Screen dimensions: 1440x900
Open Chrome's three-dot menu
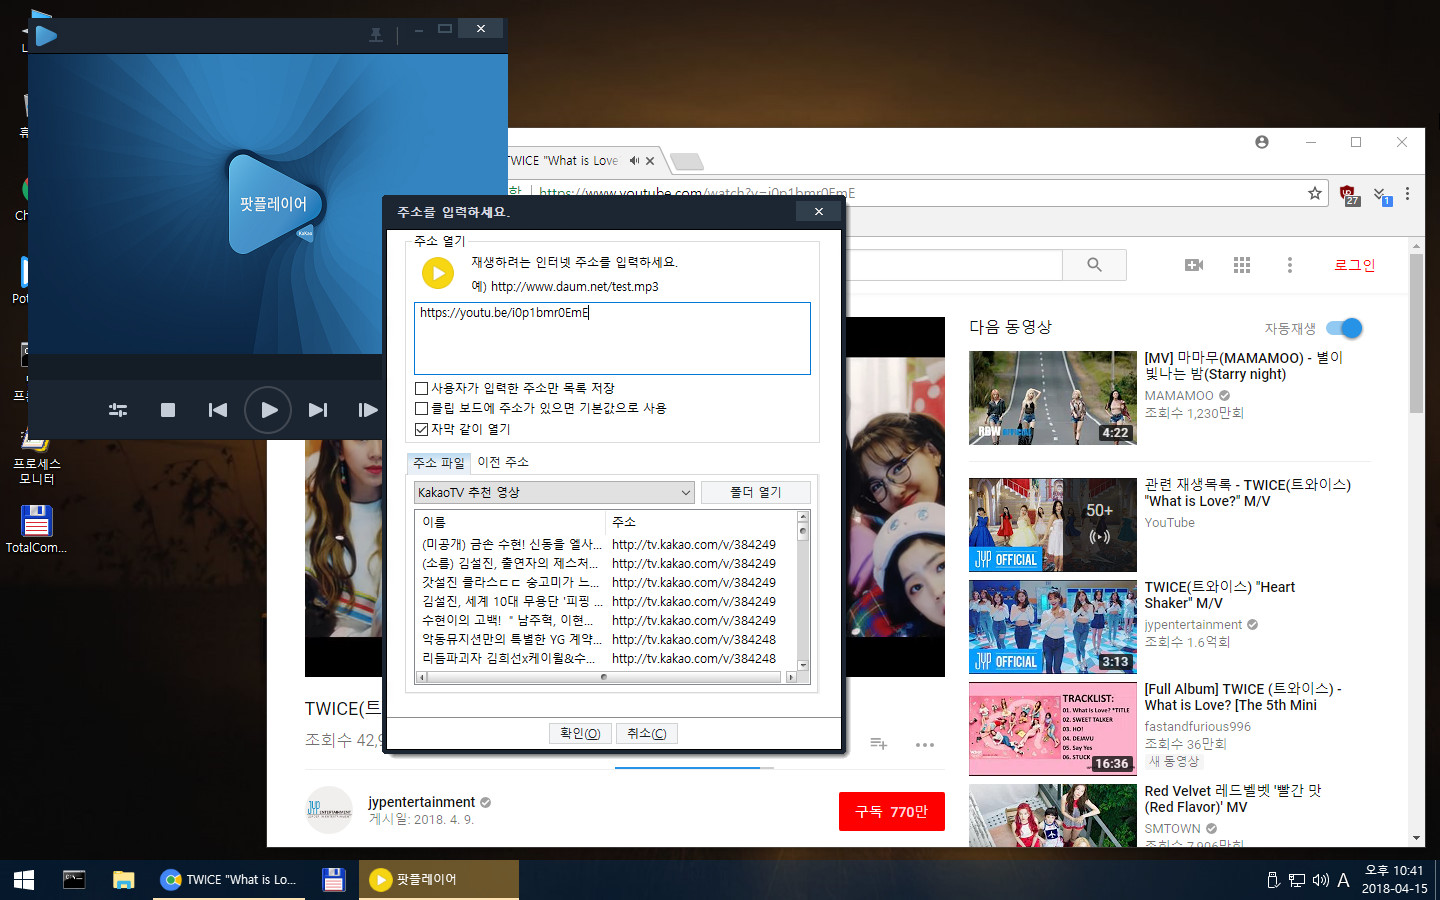coord(1407,194)
